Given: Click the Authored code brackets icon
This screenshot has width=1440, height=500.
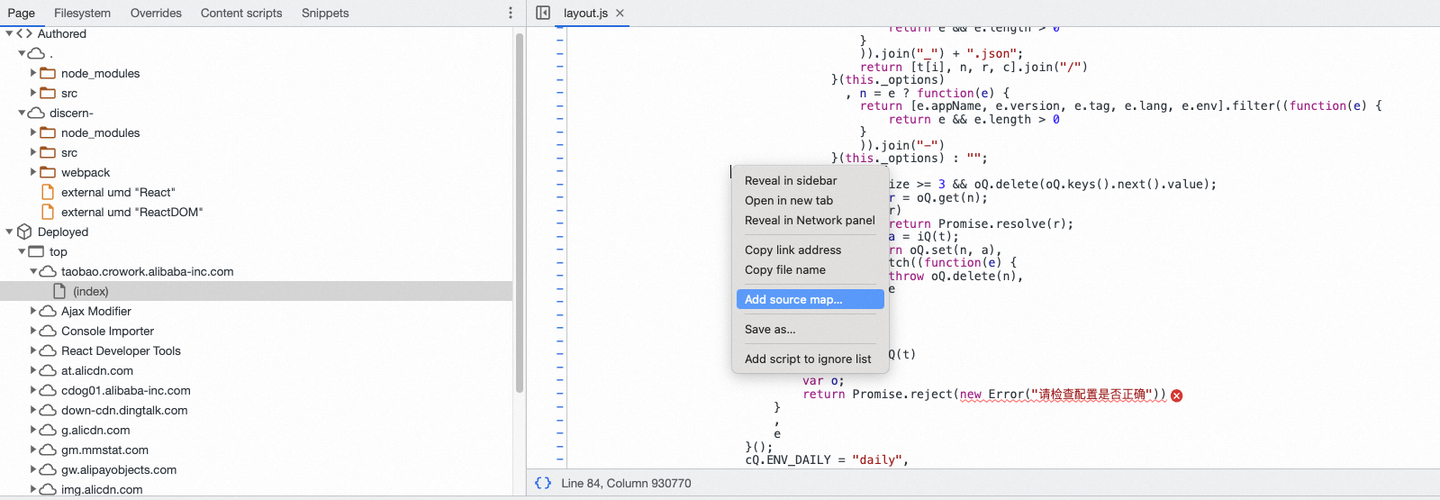Looking at the screenshot, I should [x=25, y=34].
